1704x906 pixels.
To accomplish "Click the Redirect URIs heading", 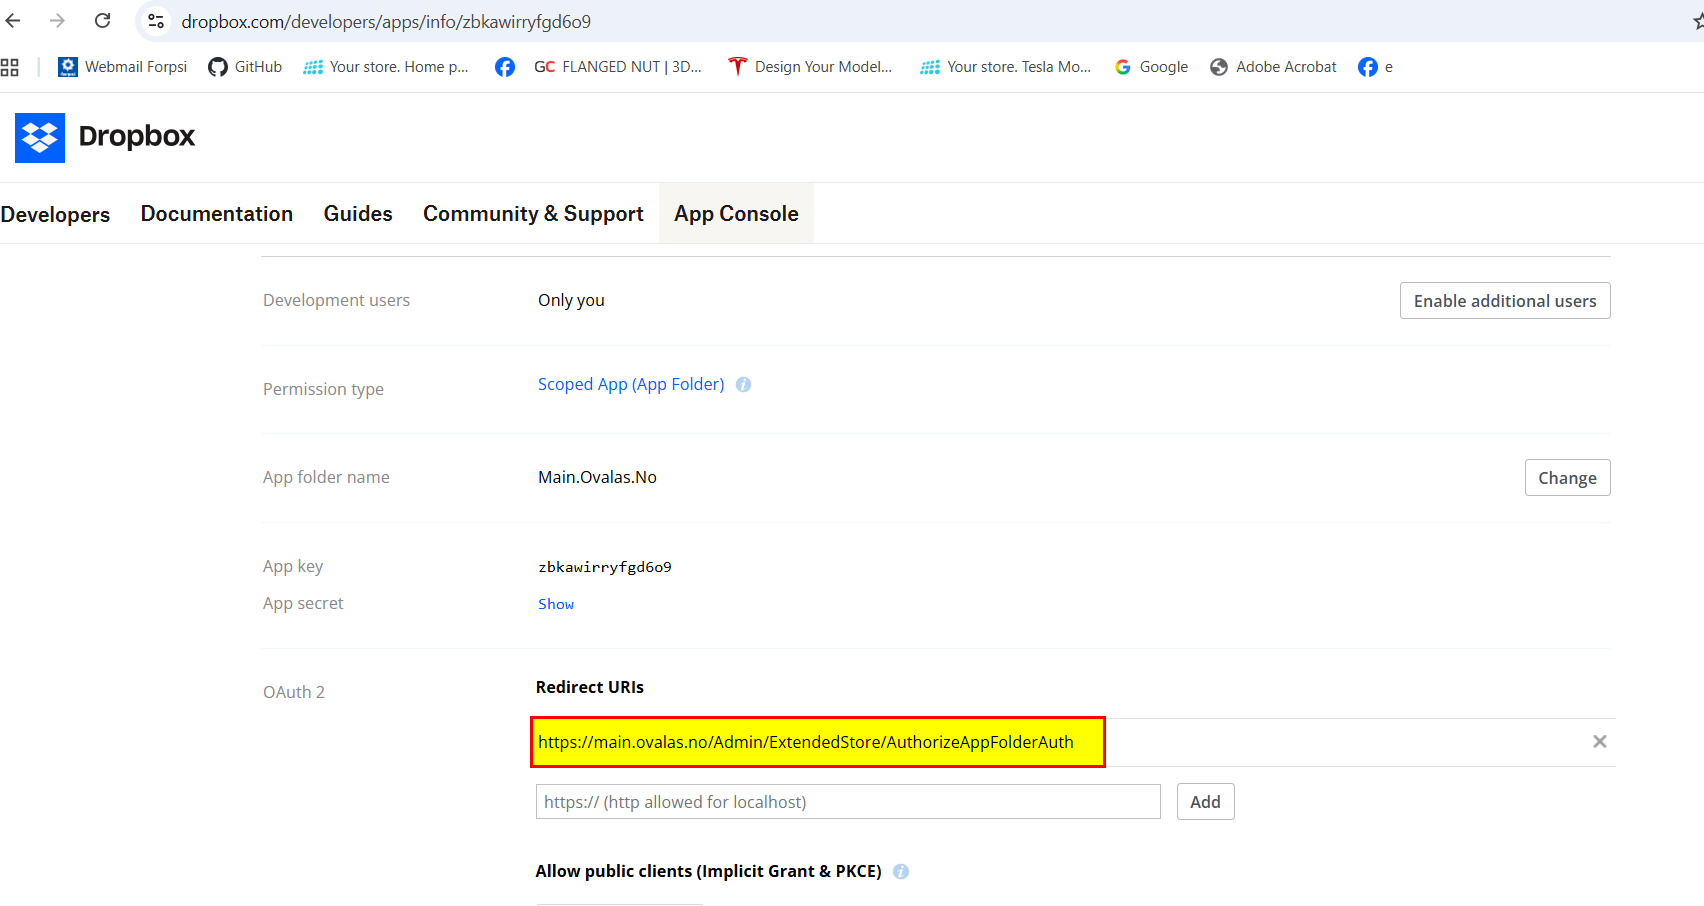I will click(590, 687).
